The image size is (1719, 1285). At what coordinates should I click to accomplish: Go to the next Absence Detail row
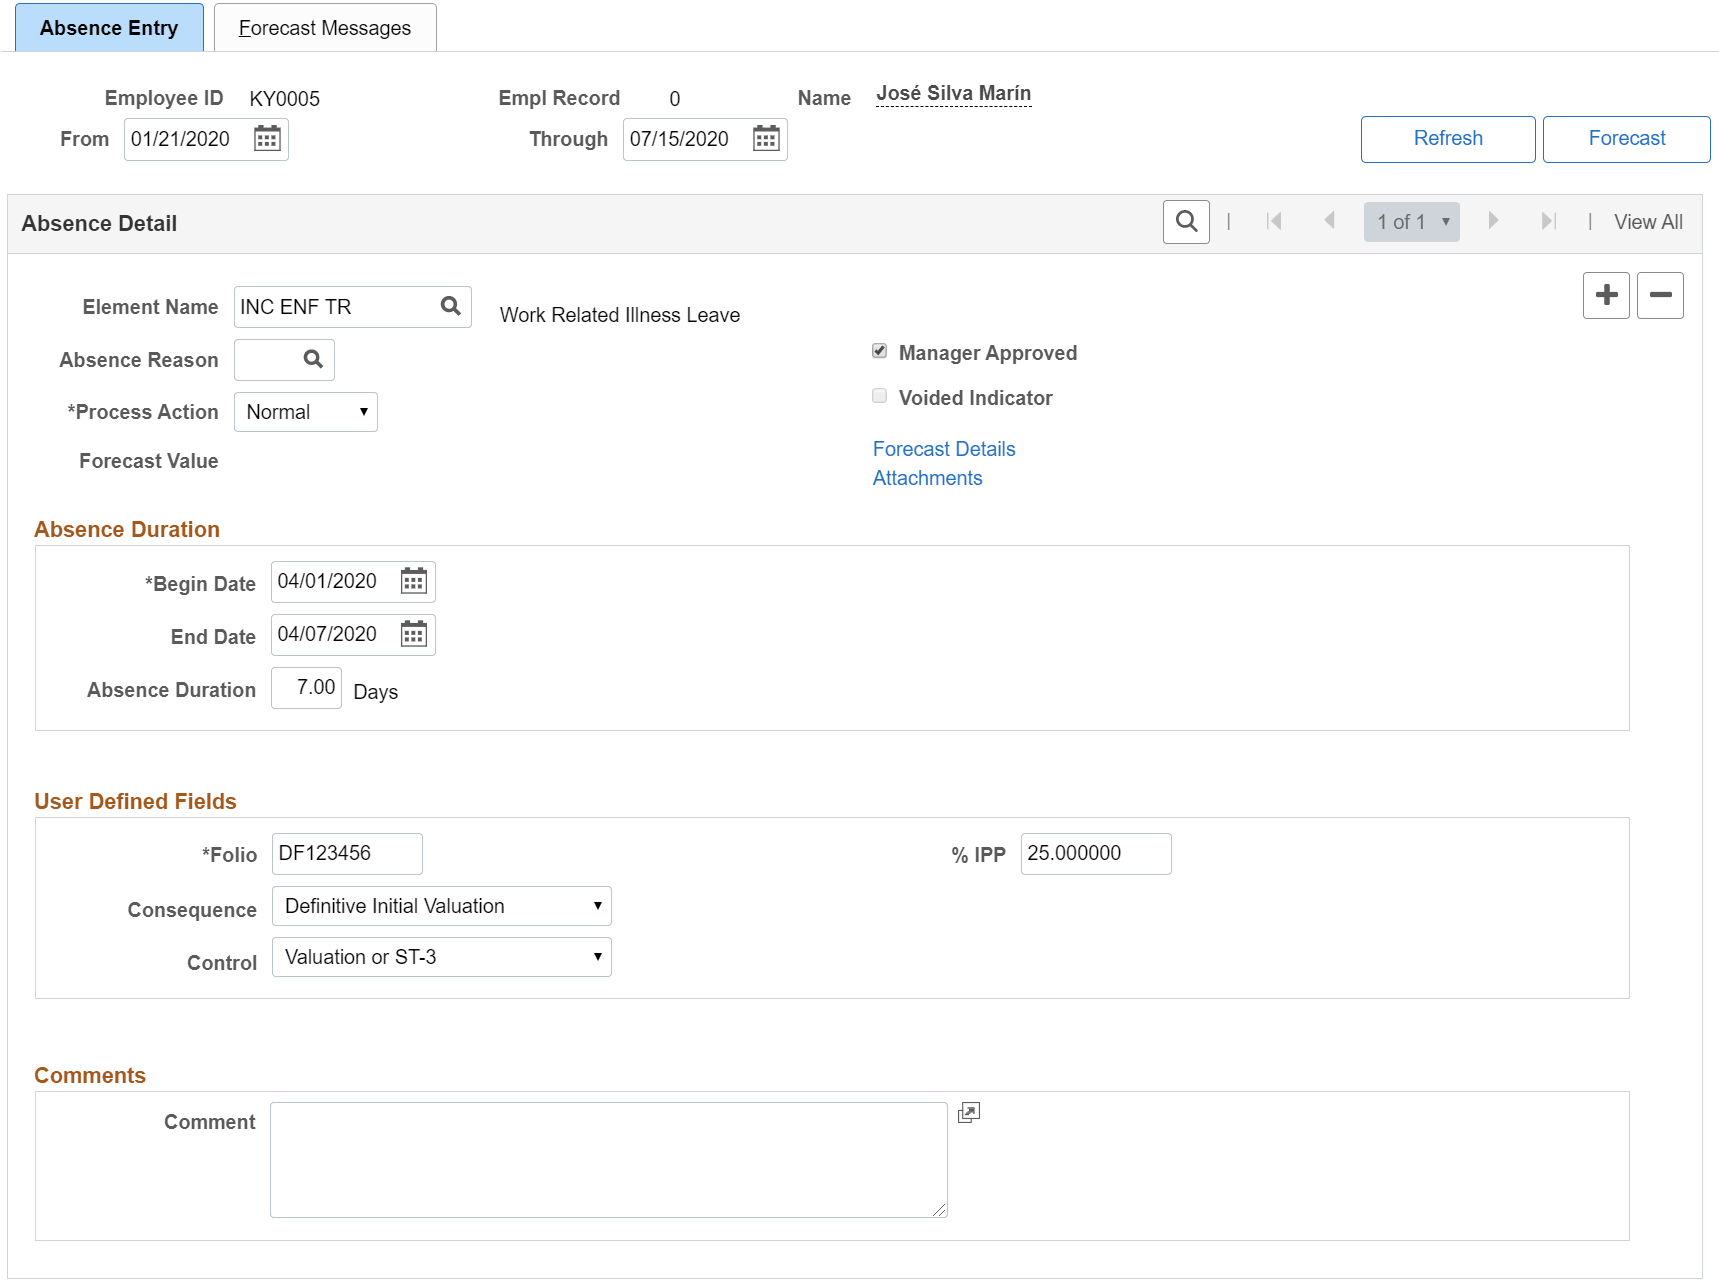1493,221
